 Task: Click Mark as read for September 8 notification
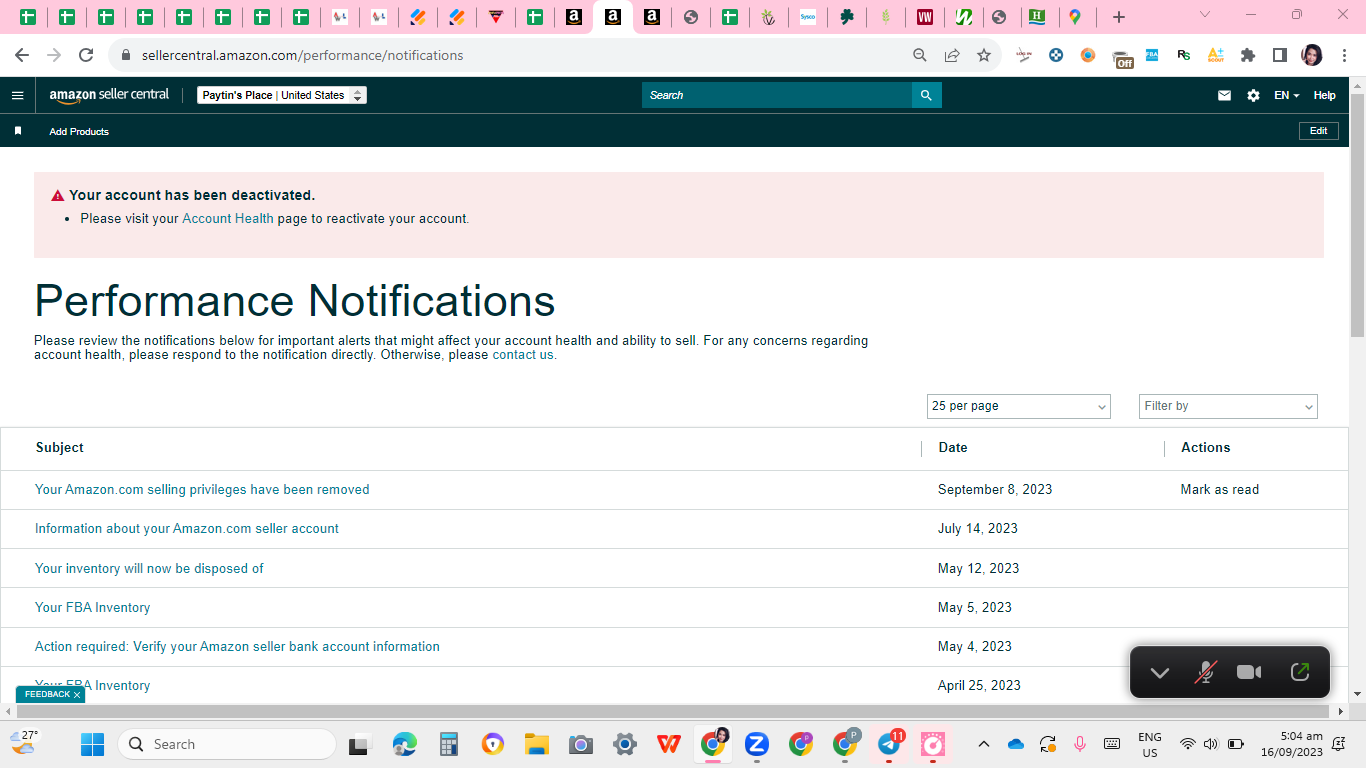[x=1220, y=489]
